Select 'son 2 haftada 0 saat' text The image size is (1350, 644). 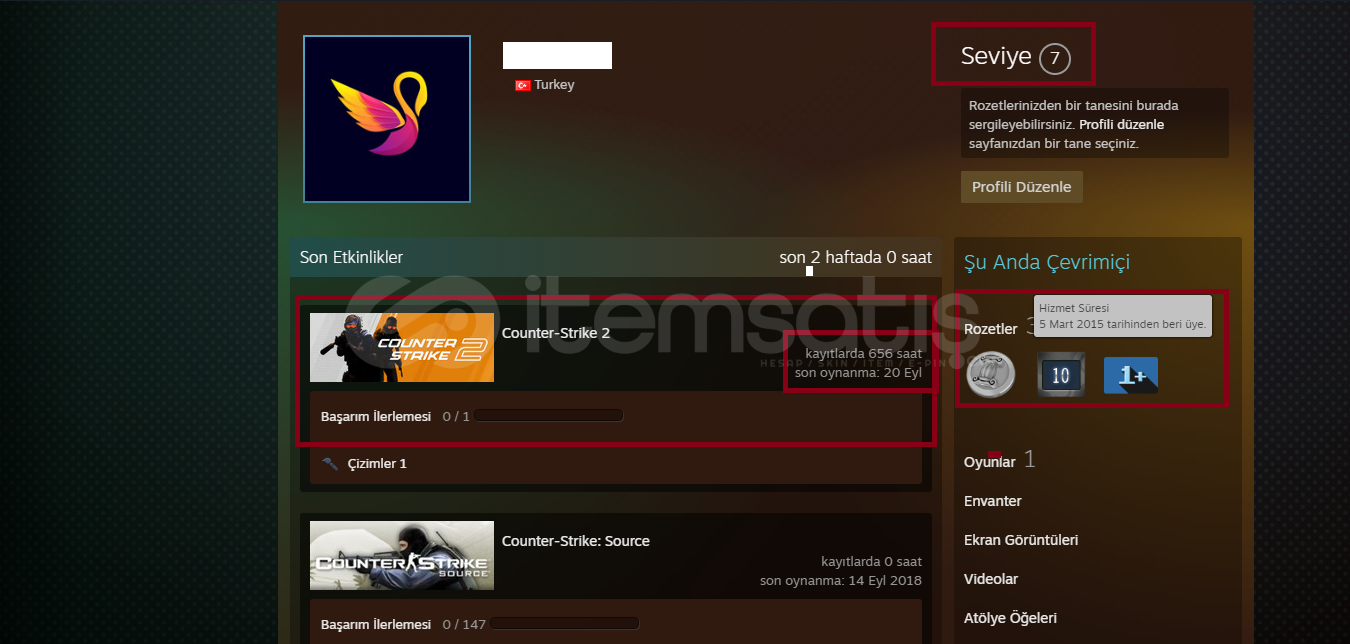tap(856, 257)
